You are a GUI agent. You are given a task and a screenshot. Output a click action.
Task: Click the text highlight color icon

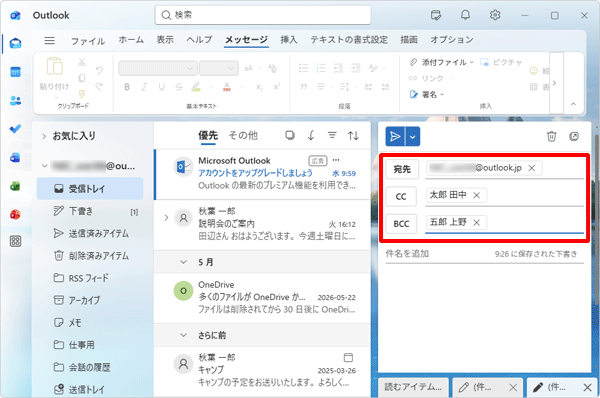coord(196,87)
